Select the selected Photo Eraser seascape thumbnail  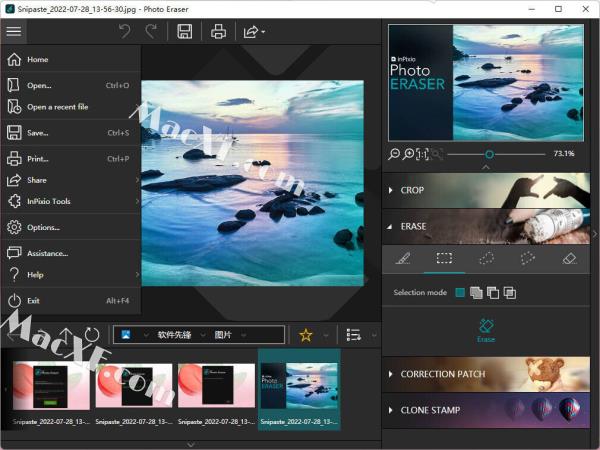299,390
